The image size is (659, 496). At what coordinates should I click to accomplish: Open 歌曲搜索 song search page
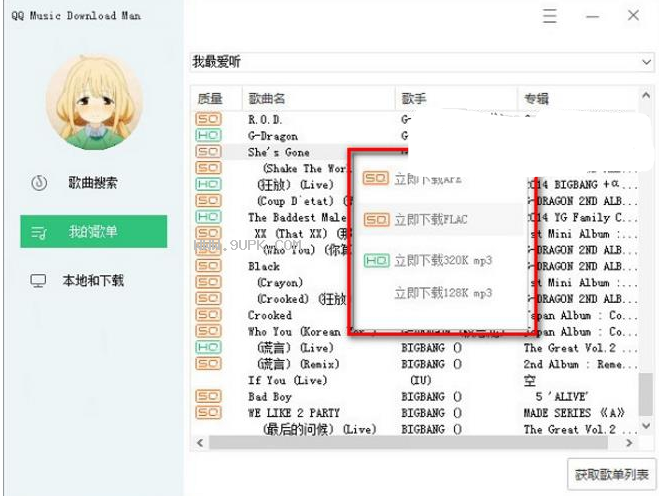pos(93,183)
